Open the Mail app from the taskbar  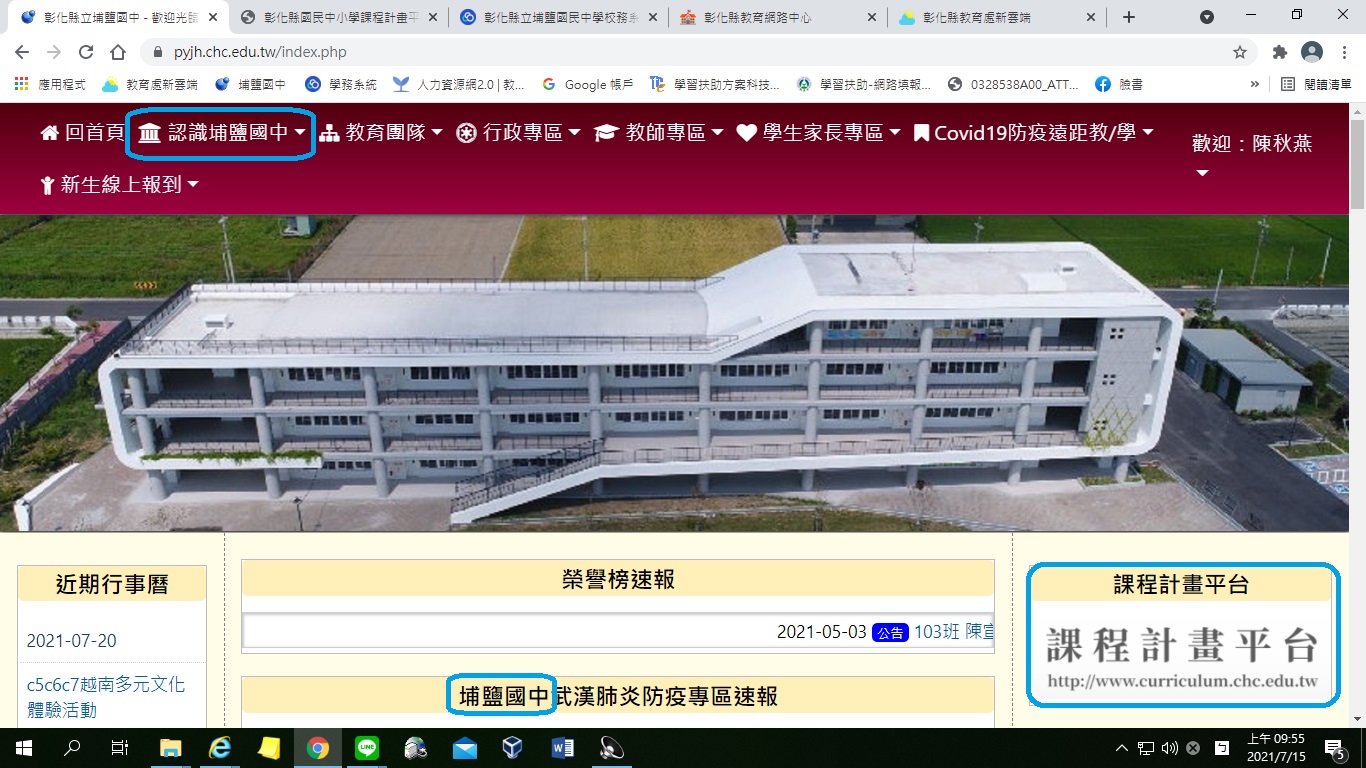click(465, 748)
